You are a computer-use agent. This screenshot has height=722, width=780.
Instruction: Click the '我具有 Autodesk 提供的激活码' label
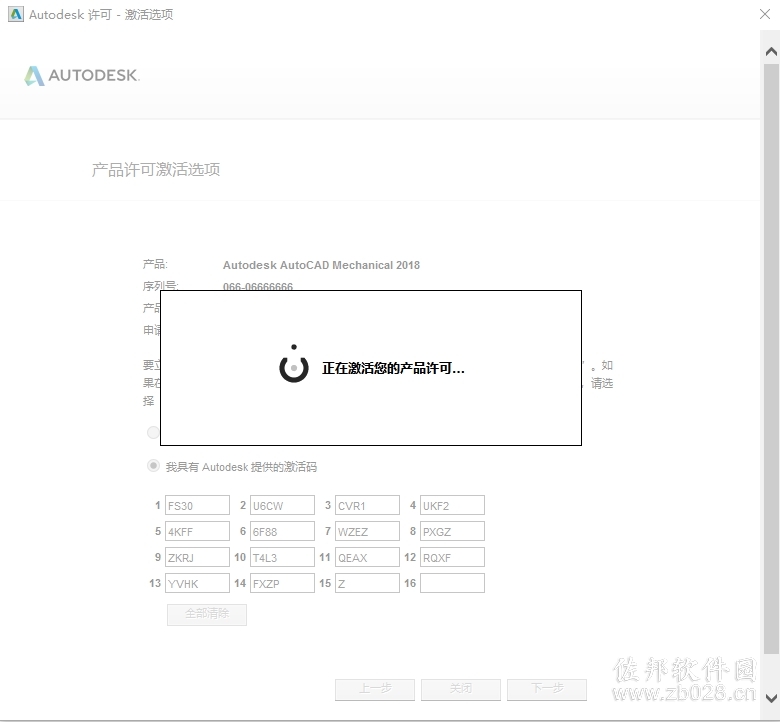click(x=241, y=467)
